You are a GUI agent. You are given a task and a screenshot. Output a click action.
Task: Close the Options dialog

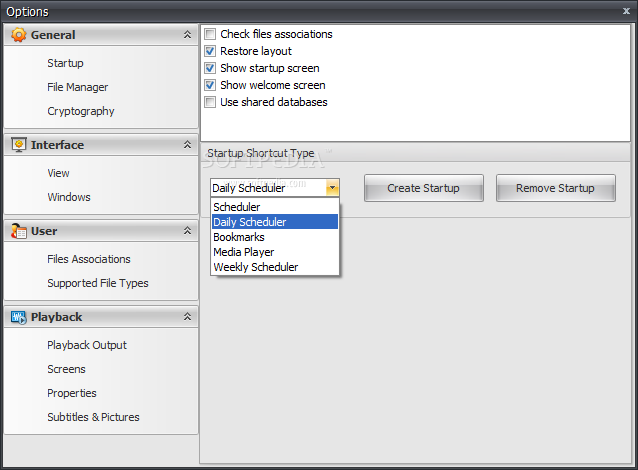[x=626, y=11]
